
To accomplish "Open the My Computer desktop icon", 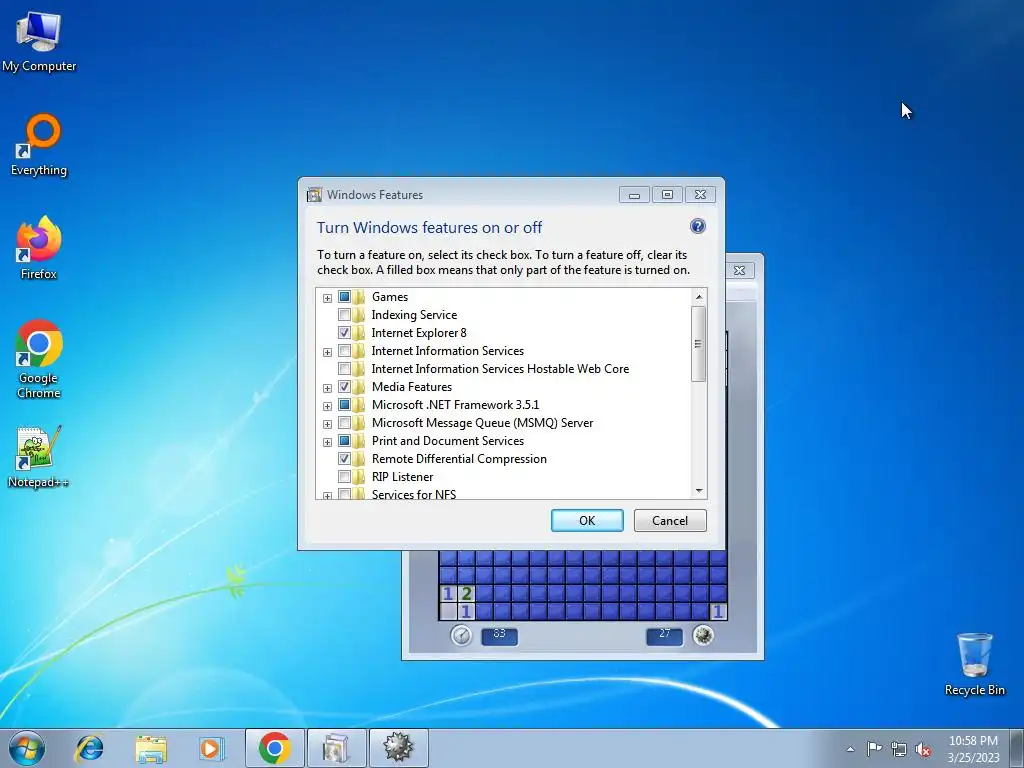I will 39,42.
